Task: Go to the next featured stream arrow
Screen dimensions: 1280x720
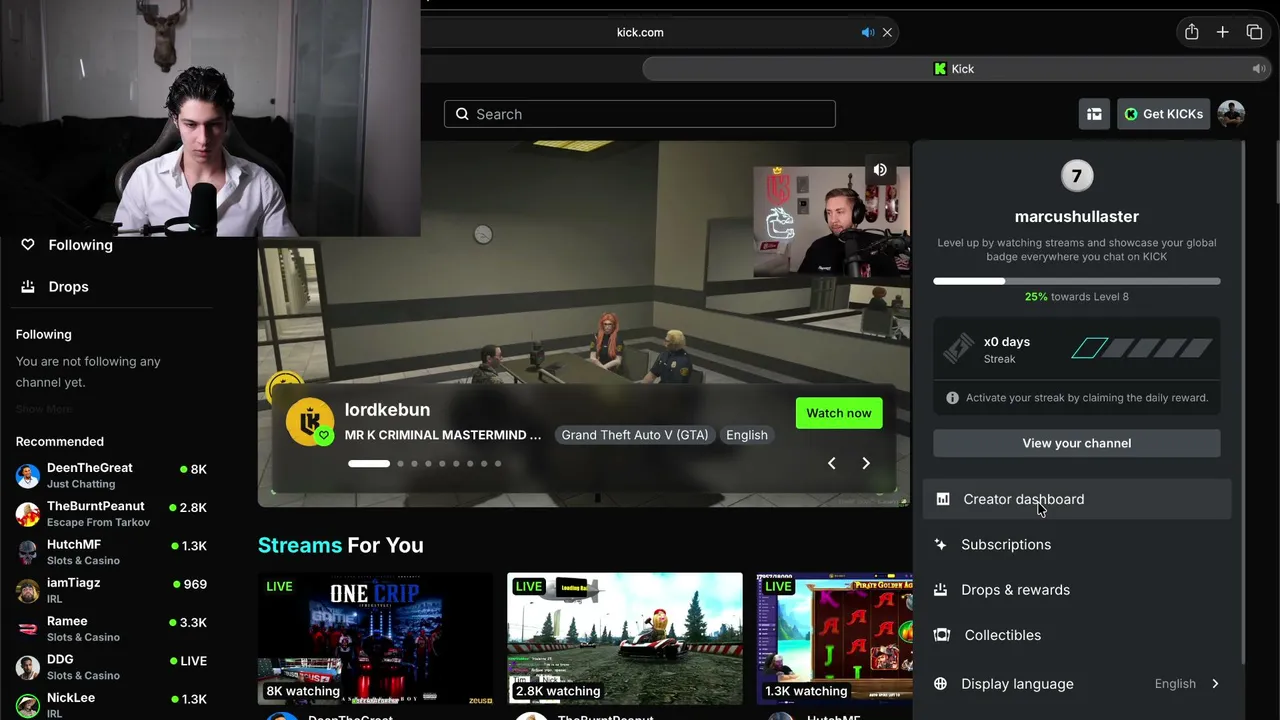Action: point(866,463)
